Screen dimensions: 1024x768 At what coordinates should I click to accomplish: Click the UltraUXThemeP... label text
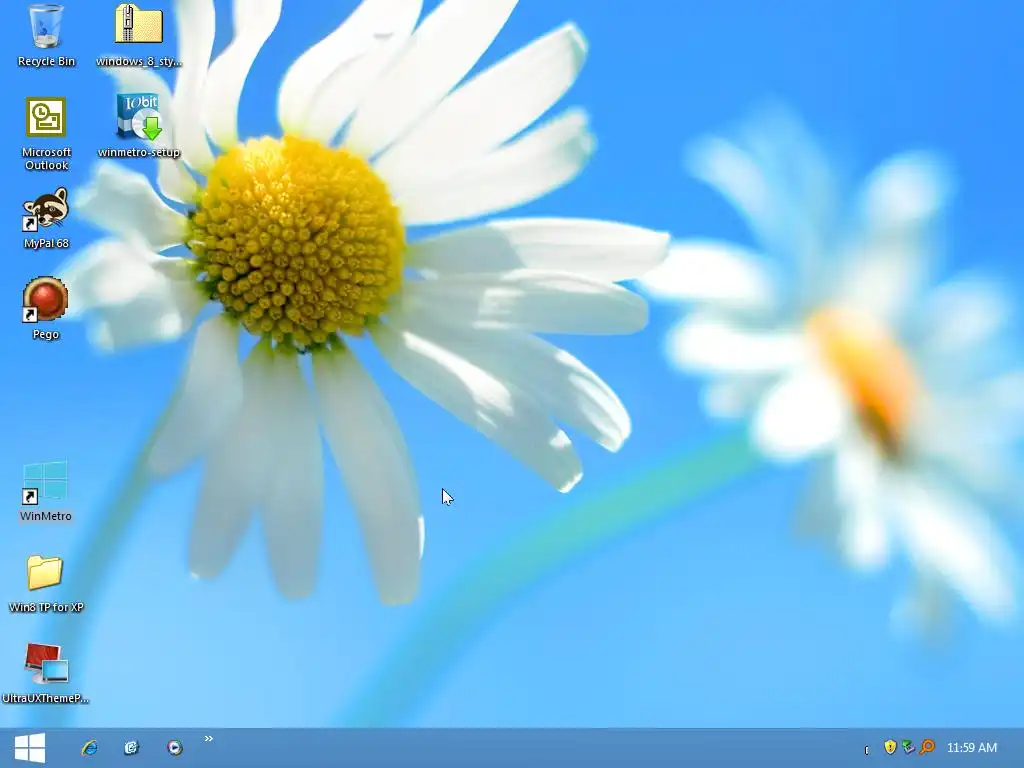46,698
